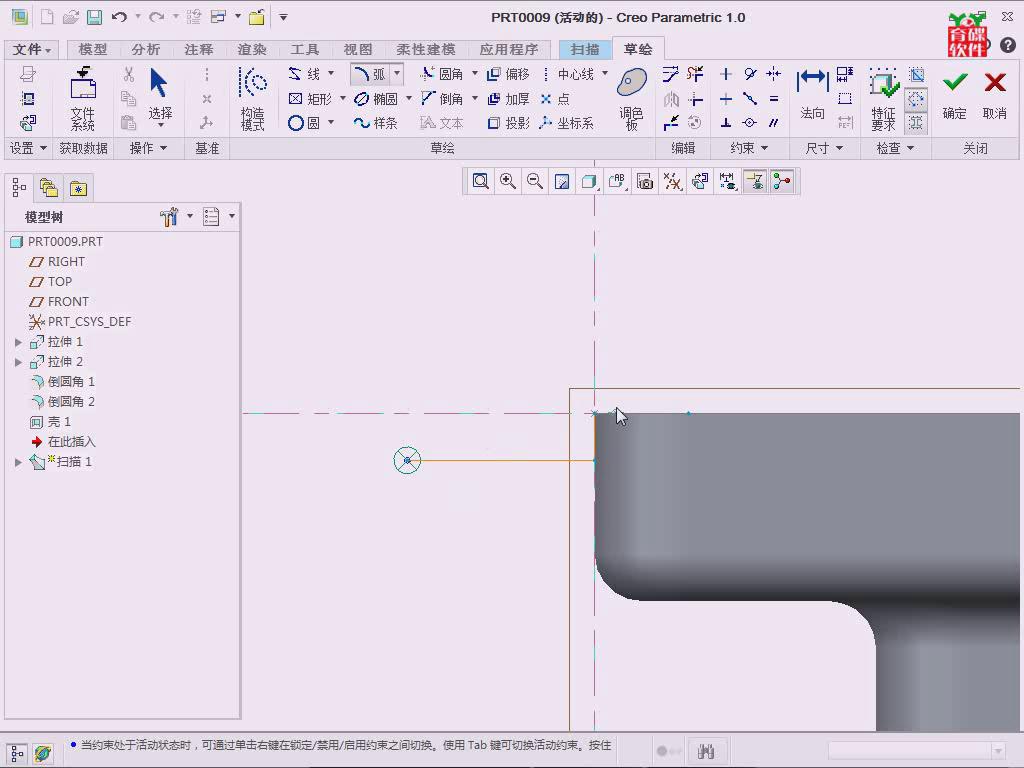
Task: Choose the Spline tool
Action: click(376, 123)
